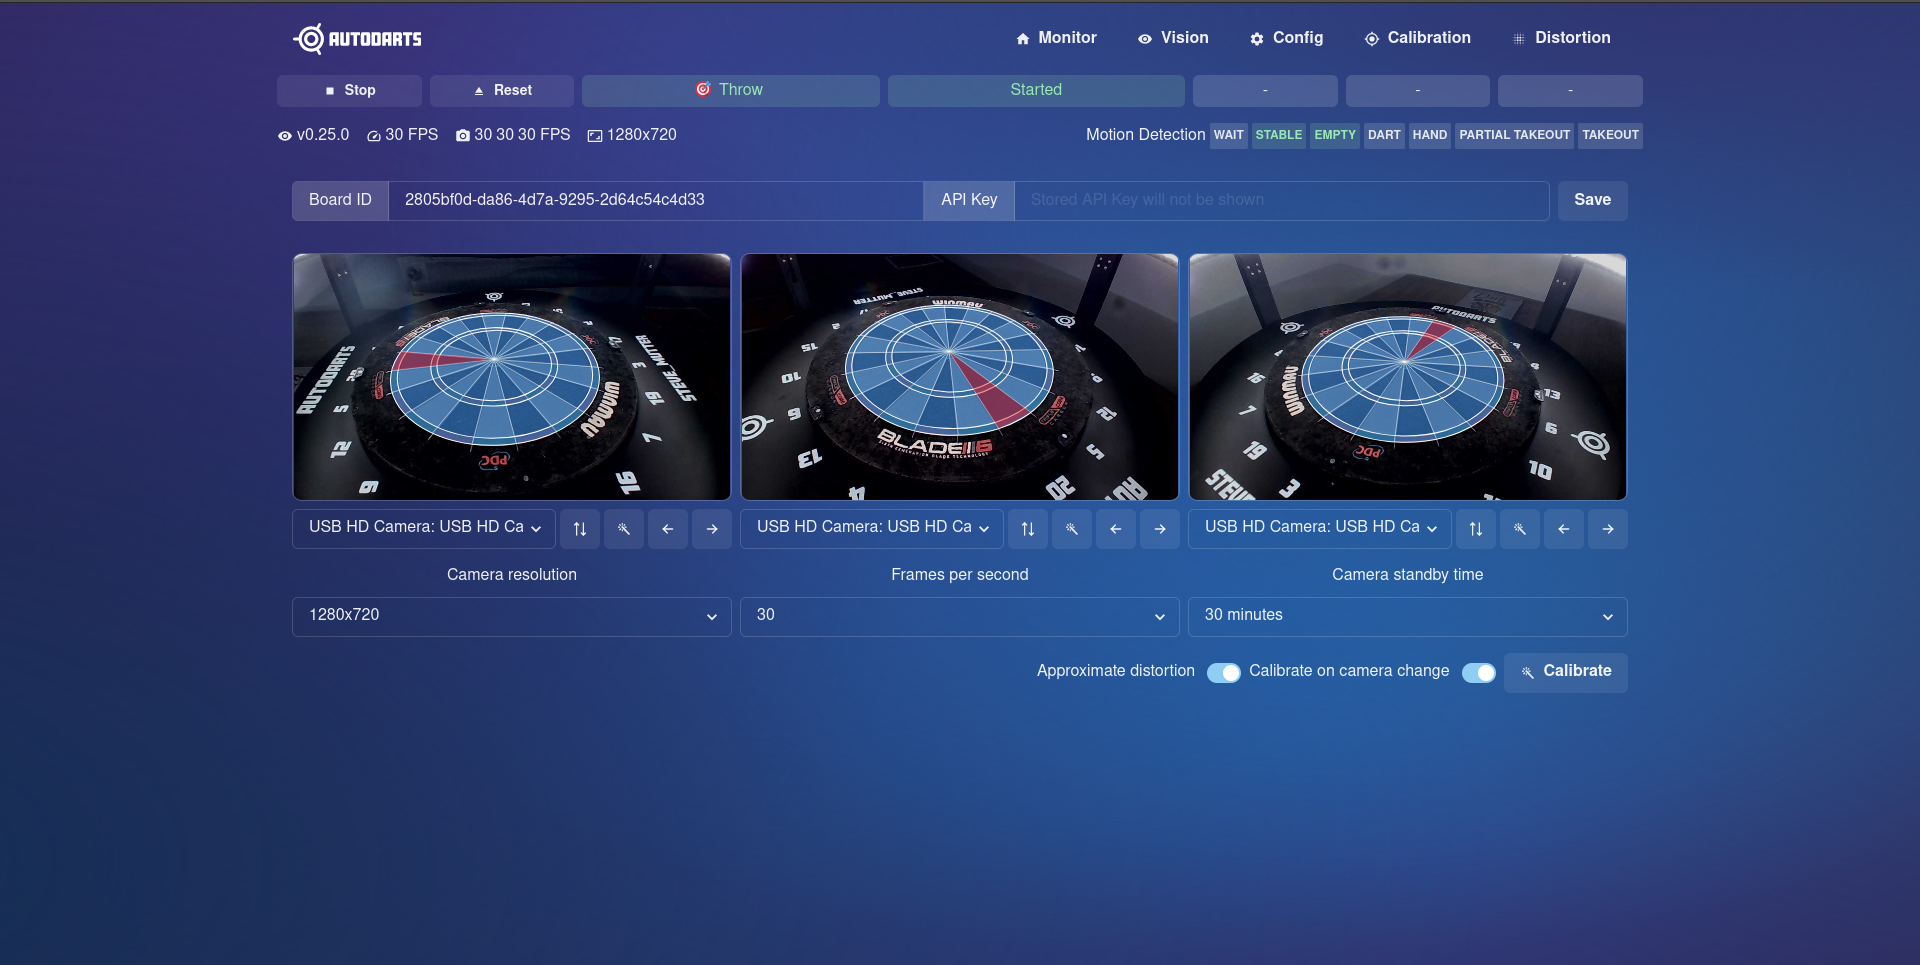
Task: Click left arrow under first camera
Action: tap(668, 529)
